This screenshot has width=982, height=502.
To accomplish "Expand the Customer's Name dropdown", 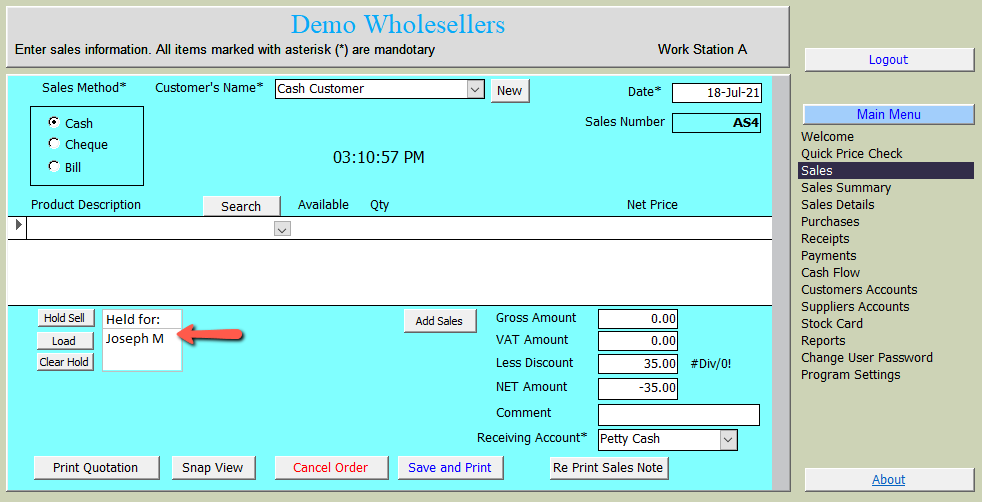I will [x=475, y=90].
